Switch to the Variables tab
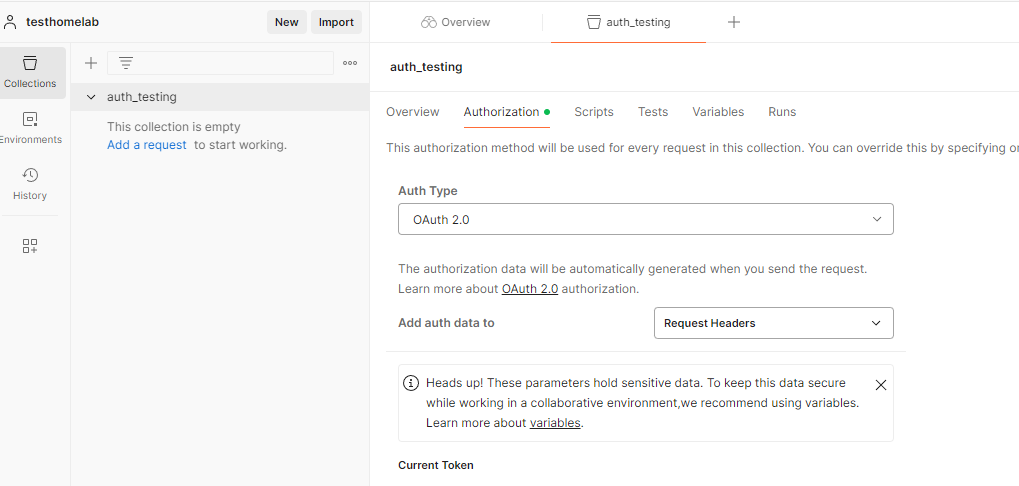This screenshot has height=486, width=1019. 718,112
